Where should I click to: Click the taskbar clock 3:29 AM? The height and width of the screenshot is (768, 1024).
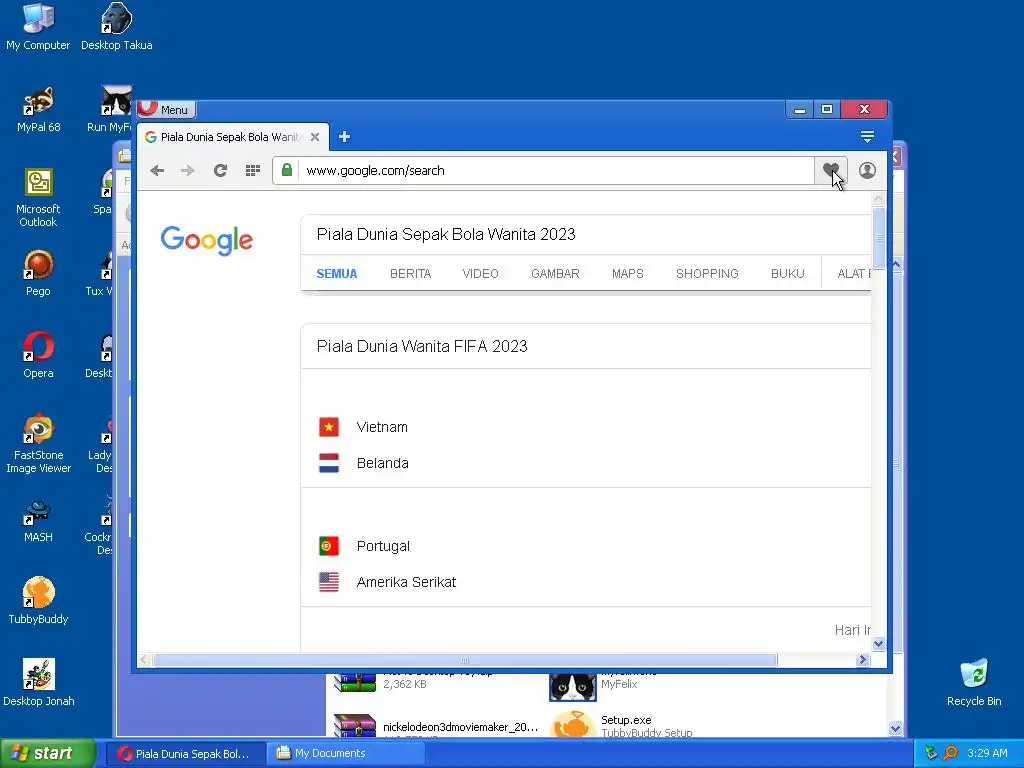click(987, 753)
